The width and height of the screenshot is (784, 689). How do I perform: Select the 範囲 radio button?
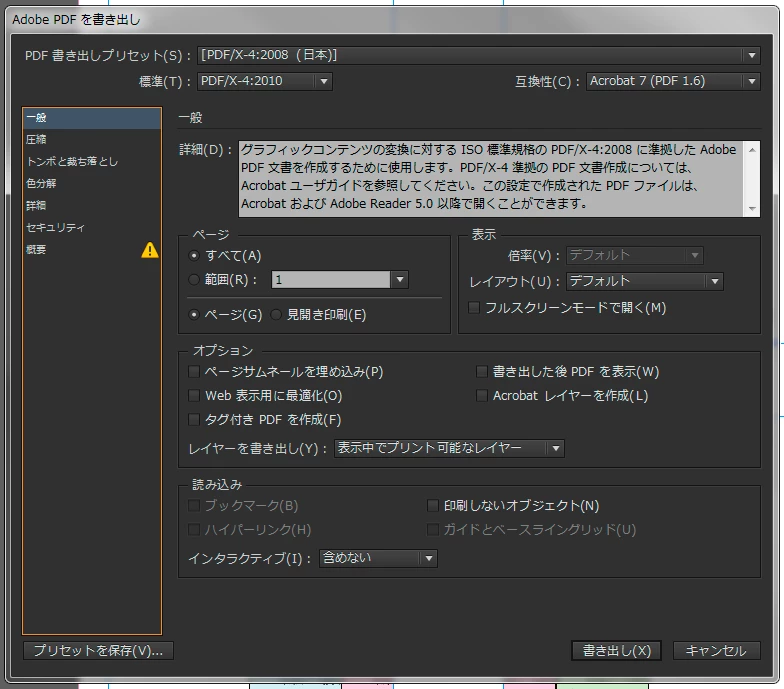194,280
